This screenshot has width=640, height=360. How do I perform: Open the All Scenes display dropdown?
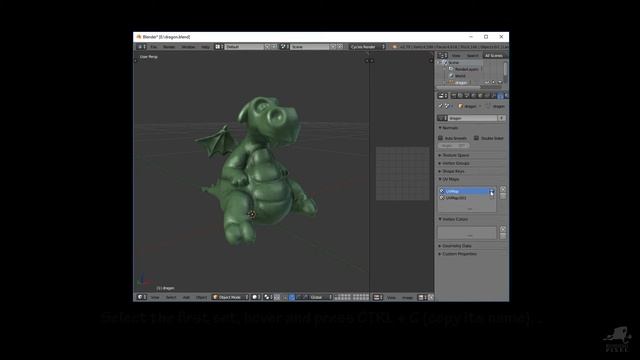click(495, 56)
